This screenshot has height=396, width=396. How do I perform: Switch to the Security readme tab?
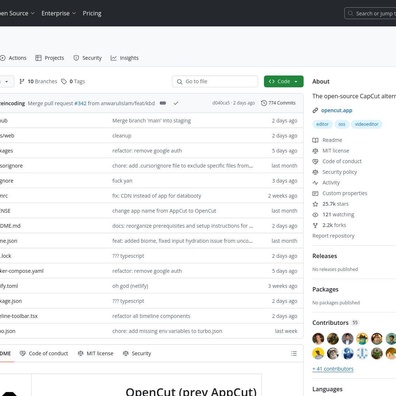click(x=137, y=353)
